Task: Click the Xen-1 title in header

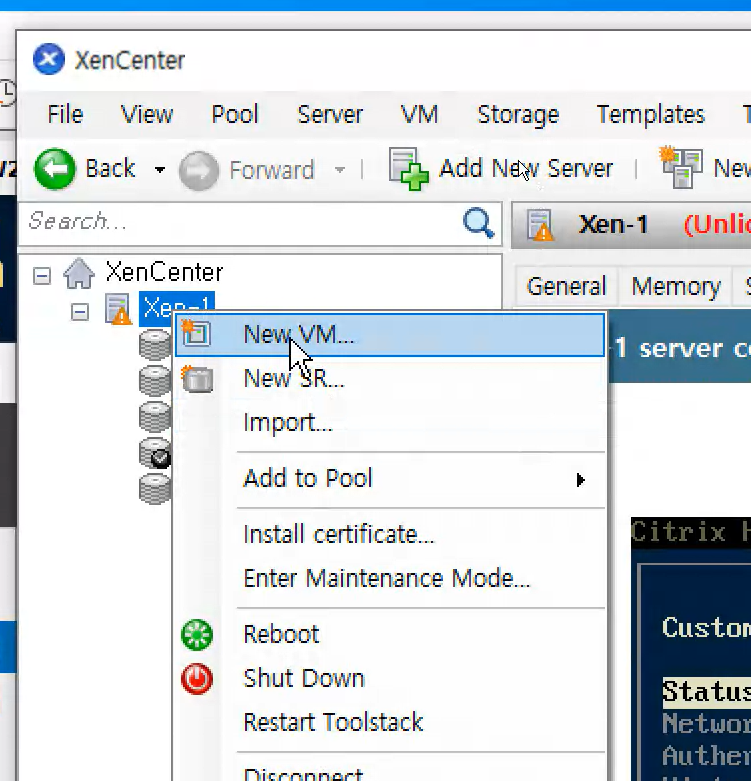Action: point(613,225)
